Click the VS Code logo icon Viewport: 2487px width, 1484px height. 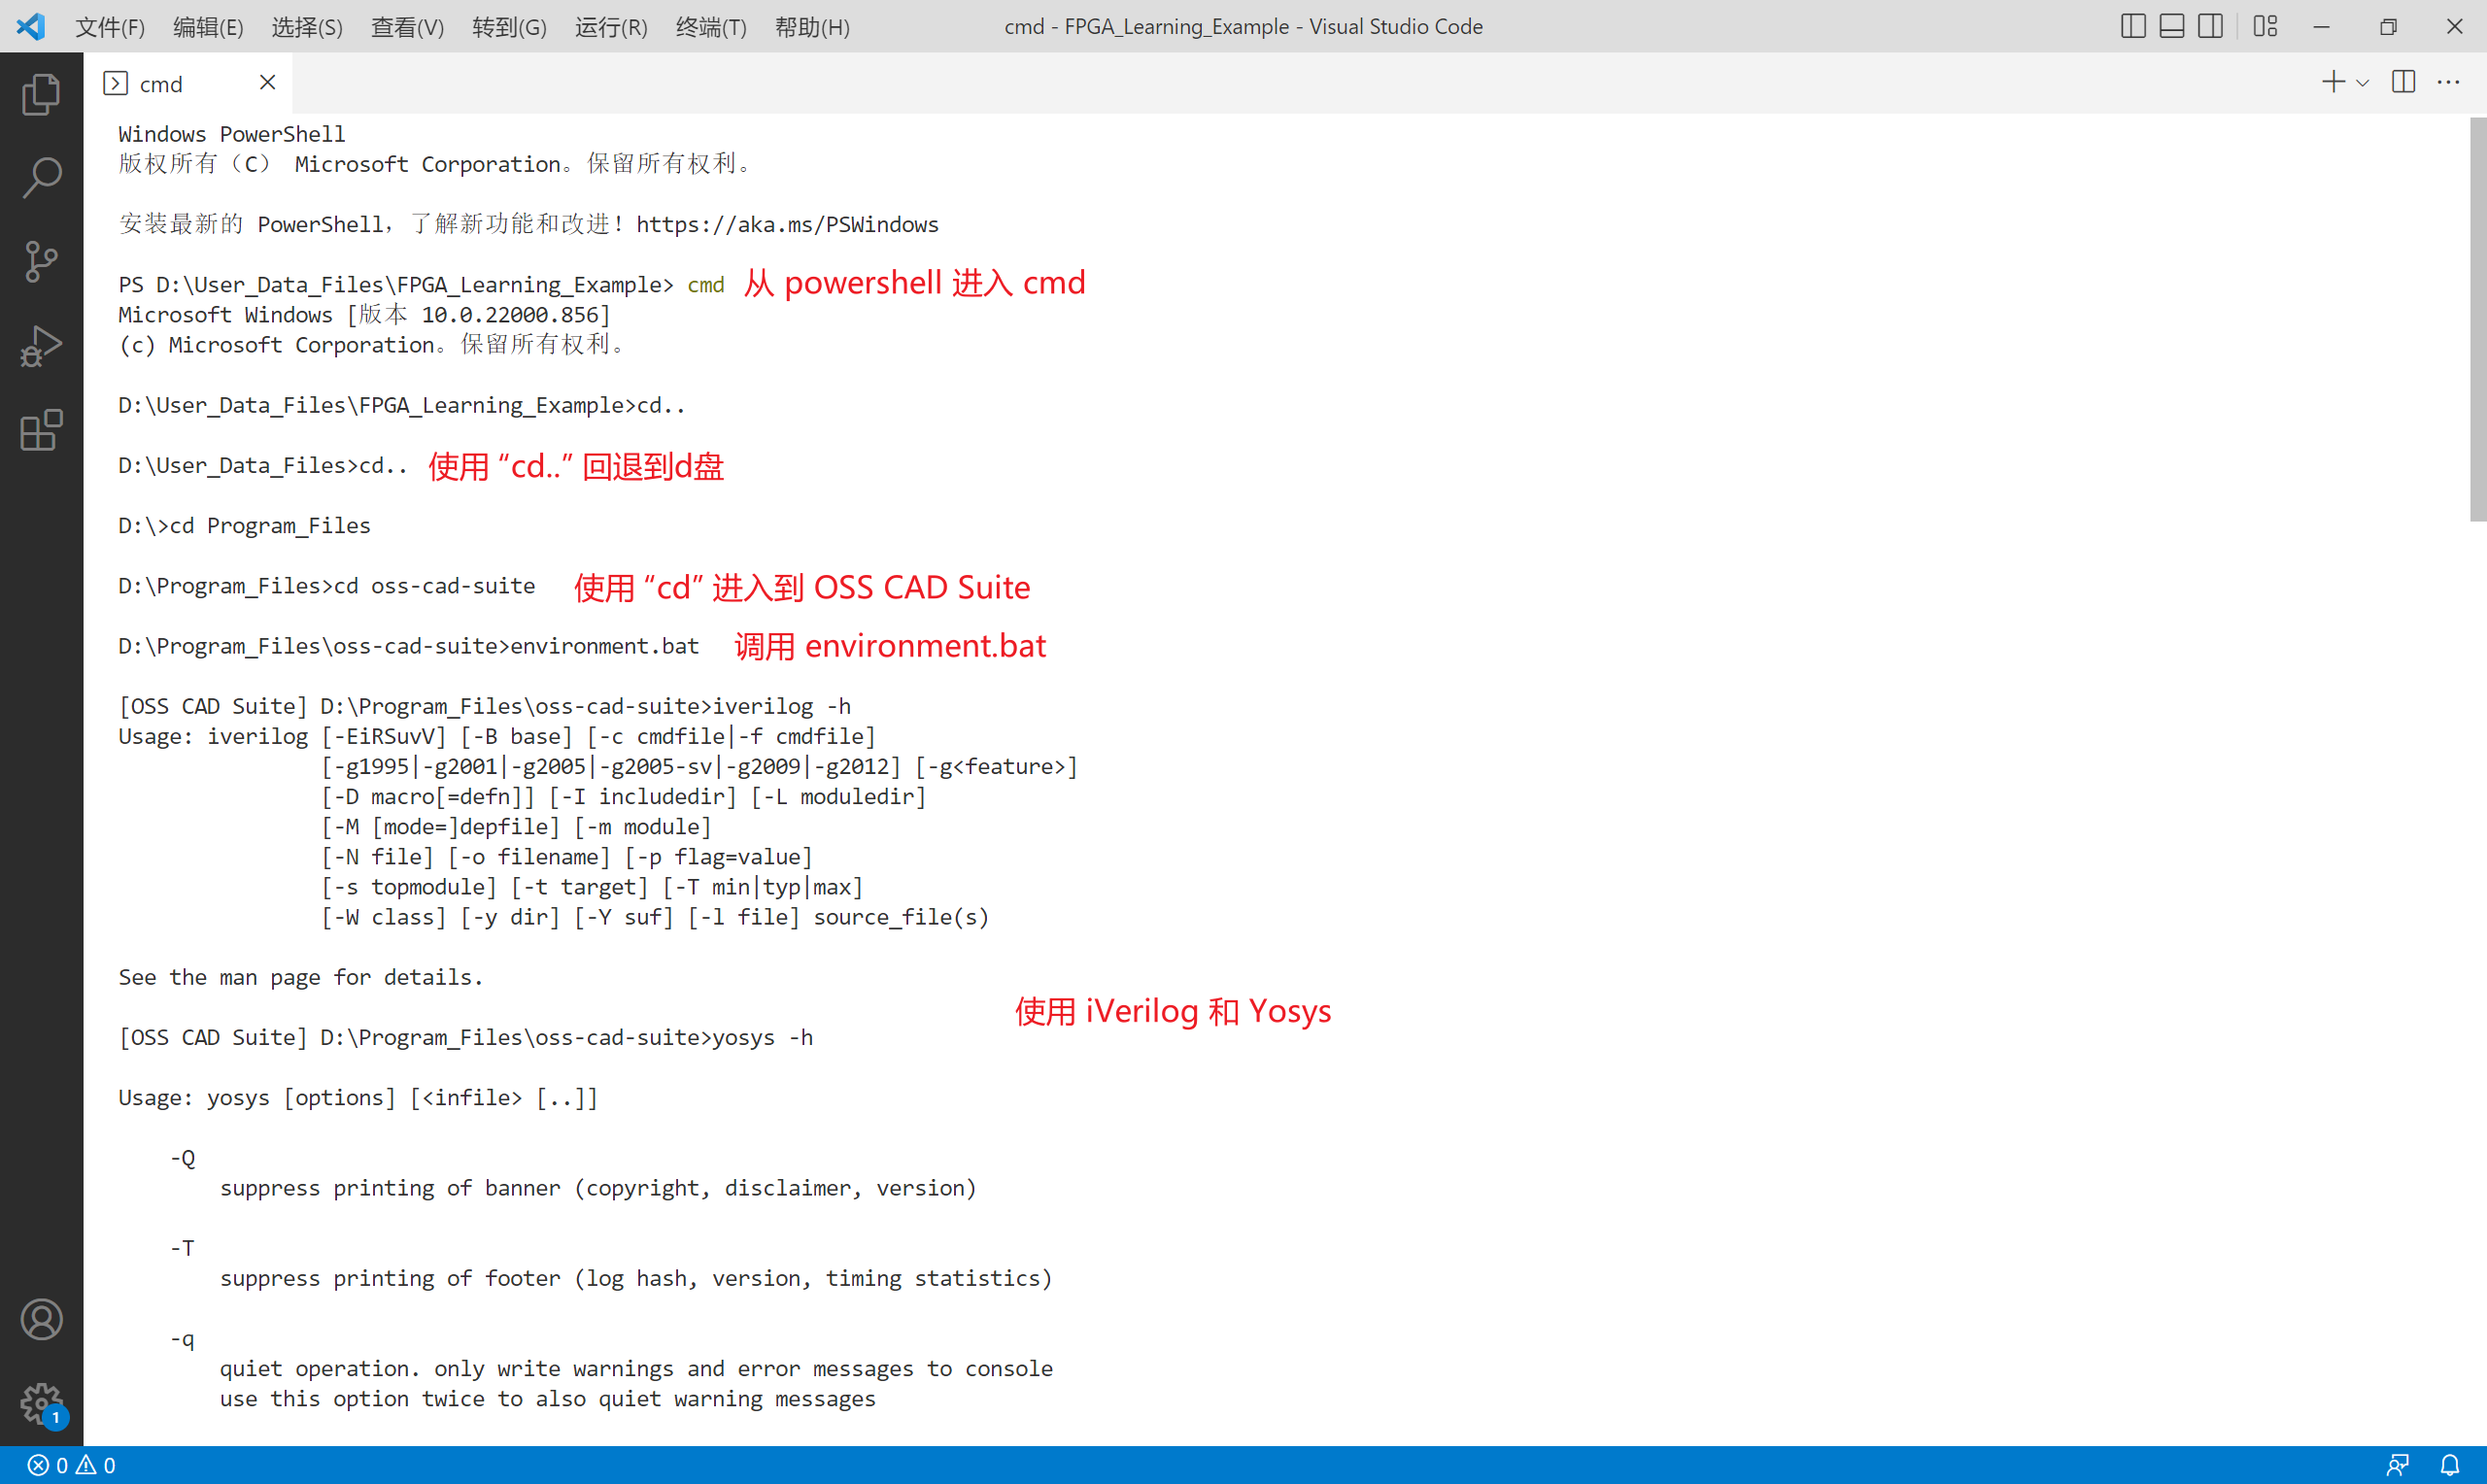pos(30,26)
